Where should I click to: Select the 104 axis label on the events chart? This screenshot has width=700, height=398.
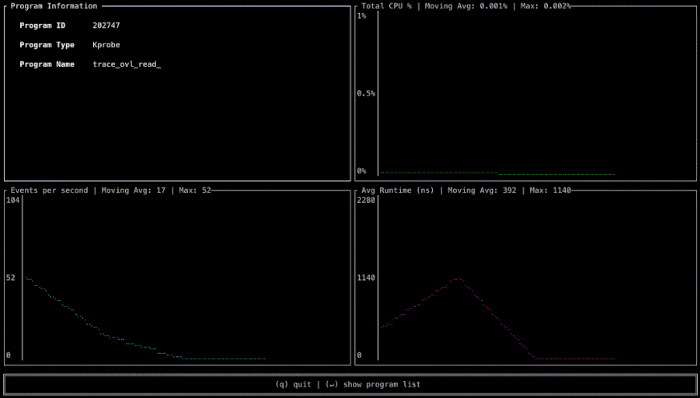tap(11, 200)
